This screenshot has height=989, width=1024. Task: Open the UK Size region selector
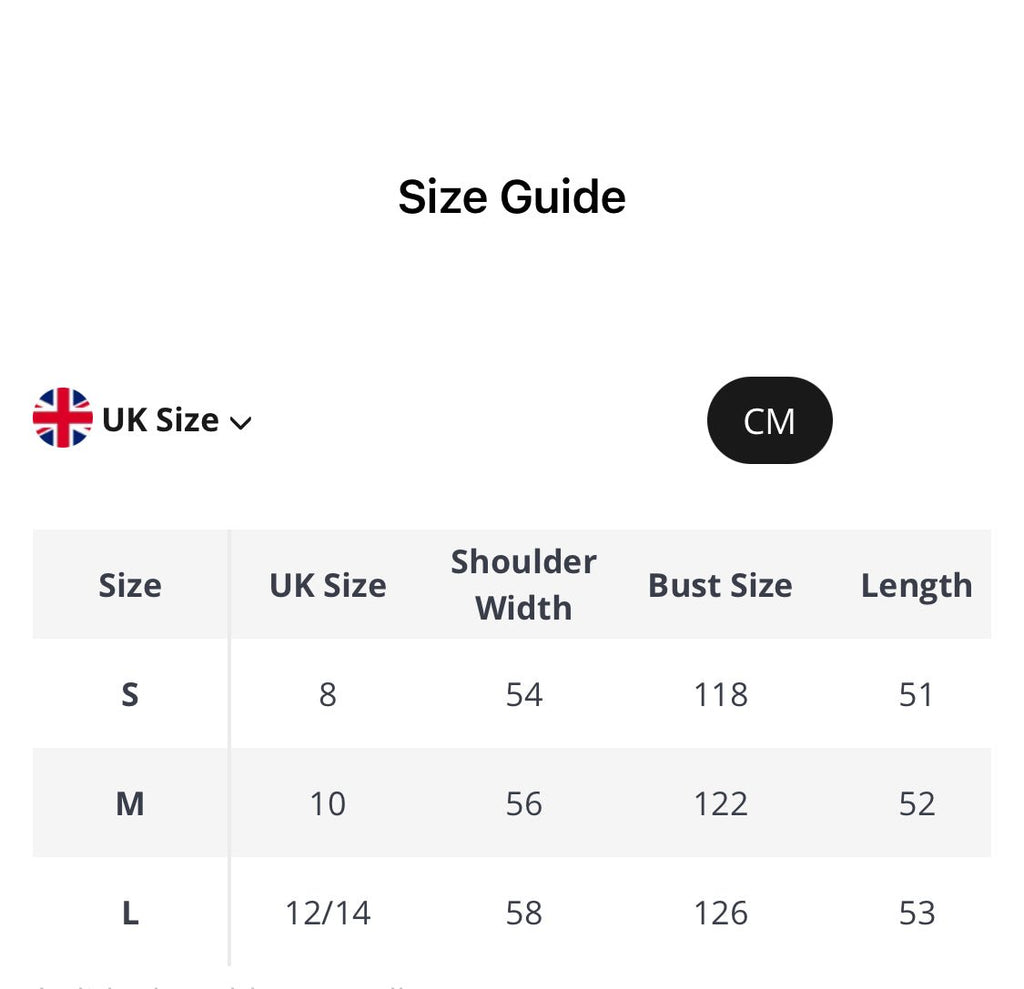(160, 420)
